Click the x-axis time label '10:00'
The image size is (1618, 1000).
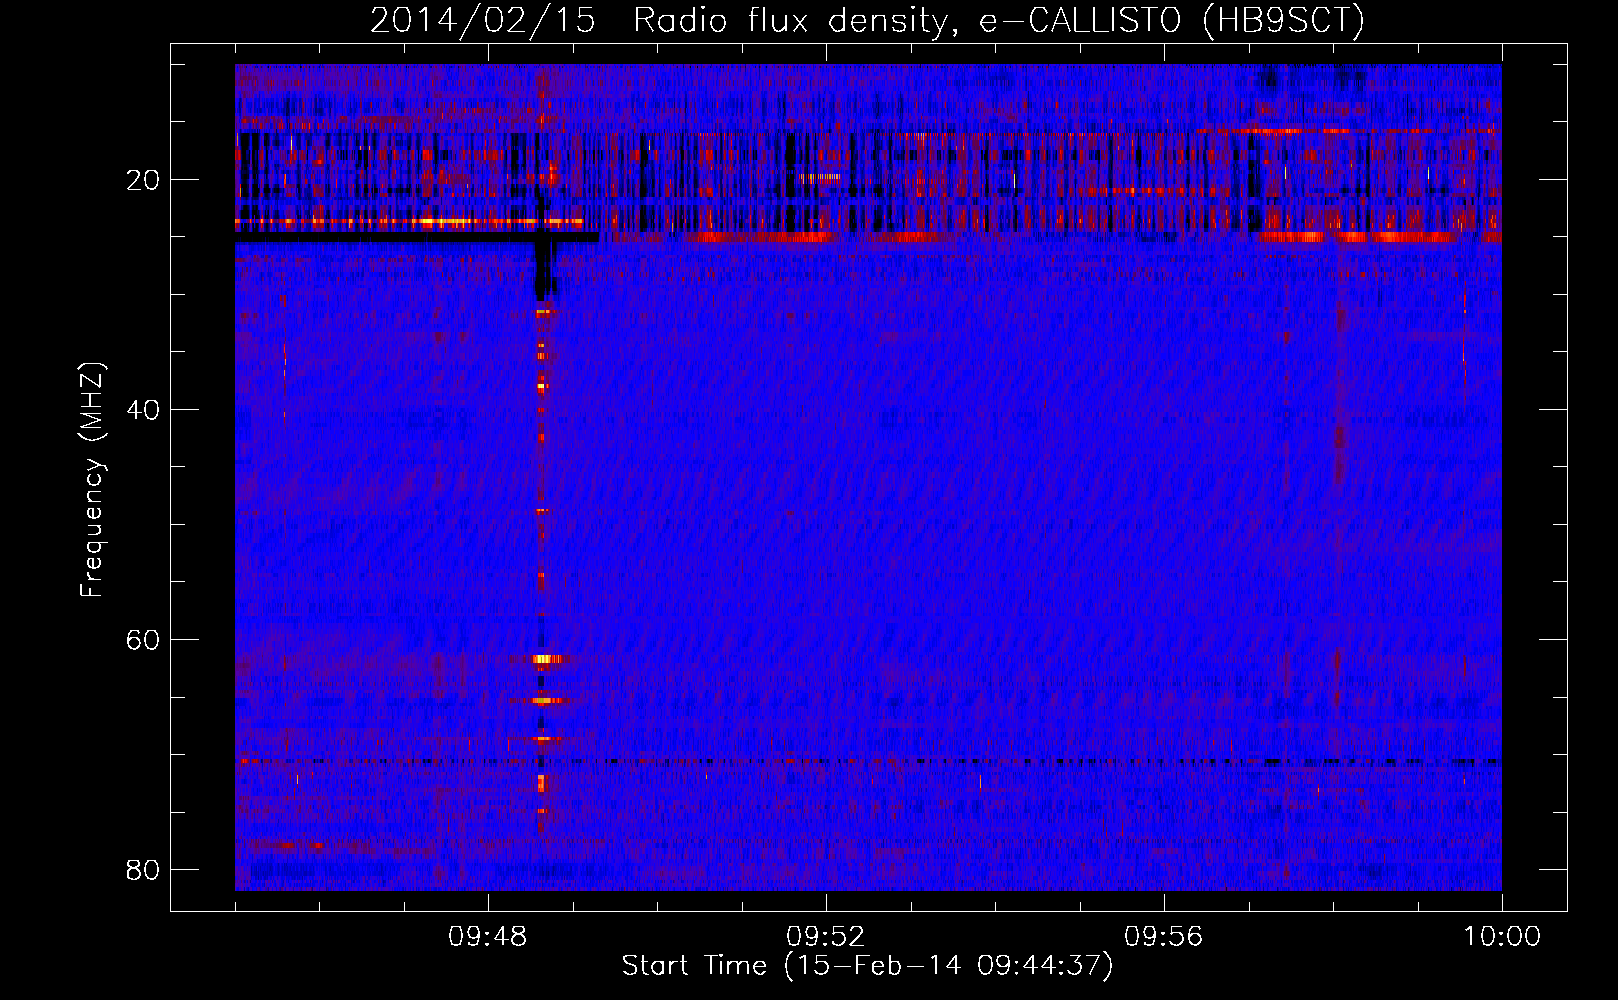click(x=1501, y=937)
